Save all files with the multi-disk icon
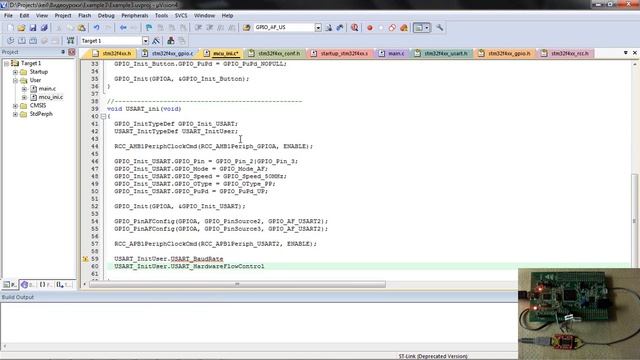640x360 pixels. point(44,28)
